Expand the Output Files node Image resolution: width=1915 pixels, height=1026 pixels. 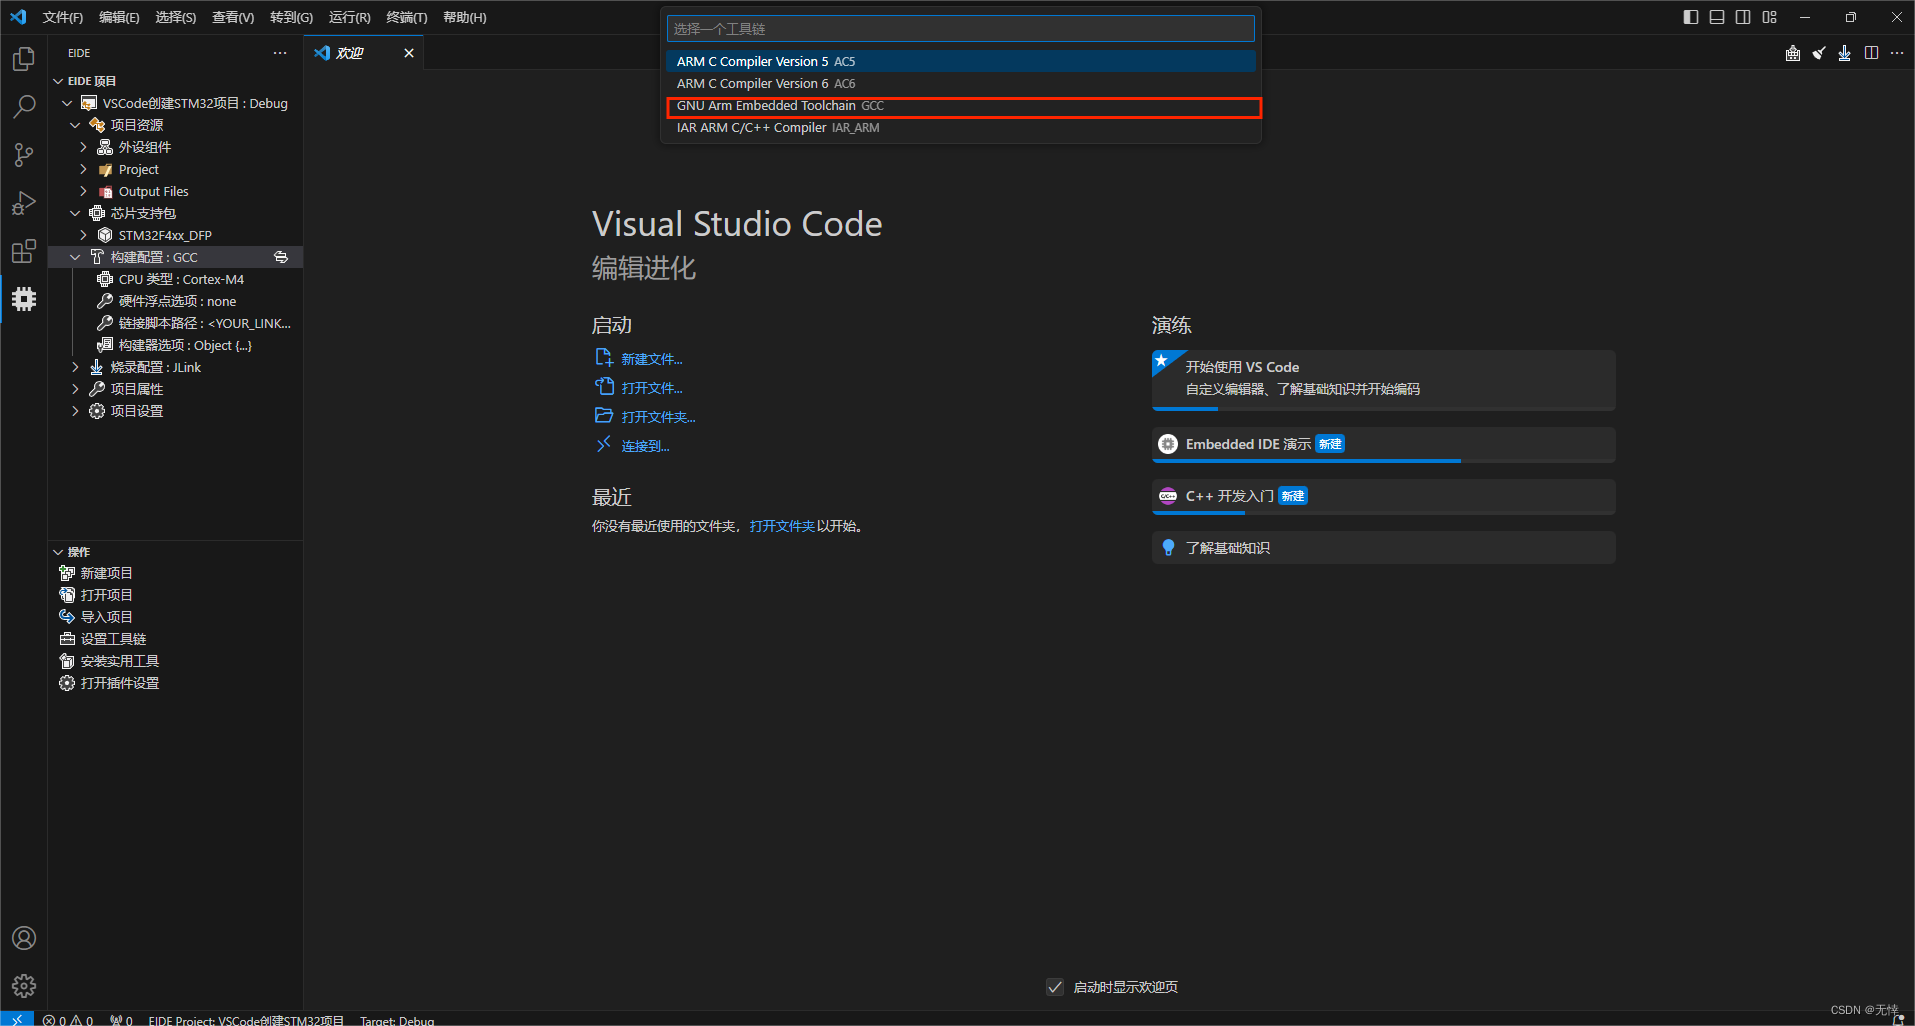point(83,191)
